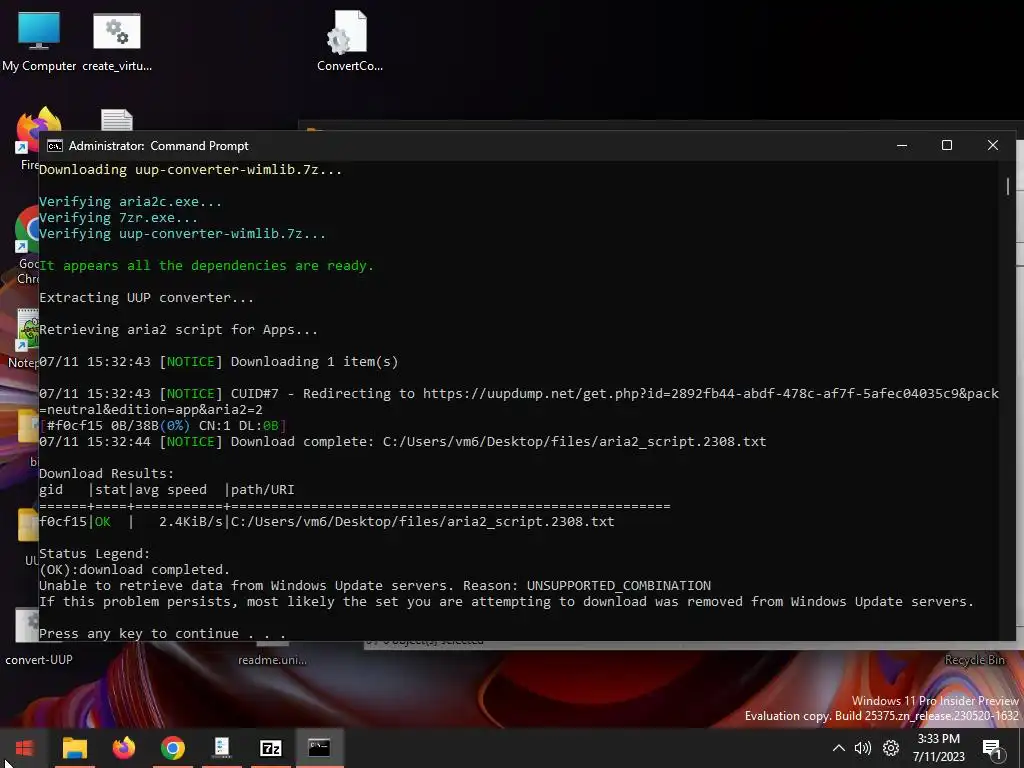Viewport: 1024px width, 768px height.
Task: Click 'Downloading uup-converter-wimlib.7z...' line
Action: point(190,169)
